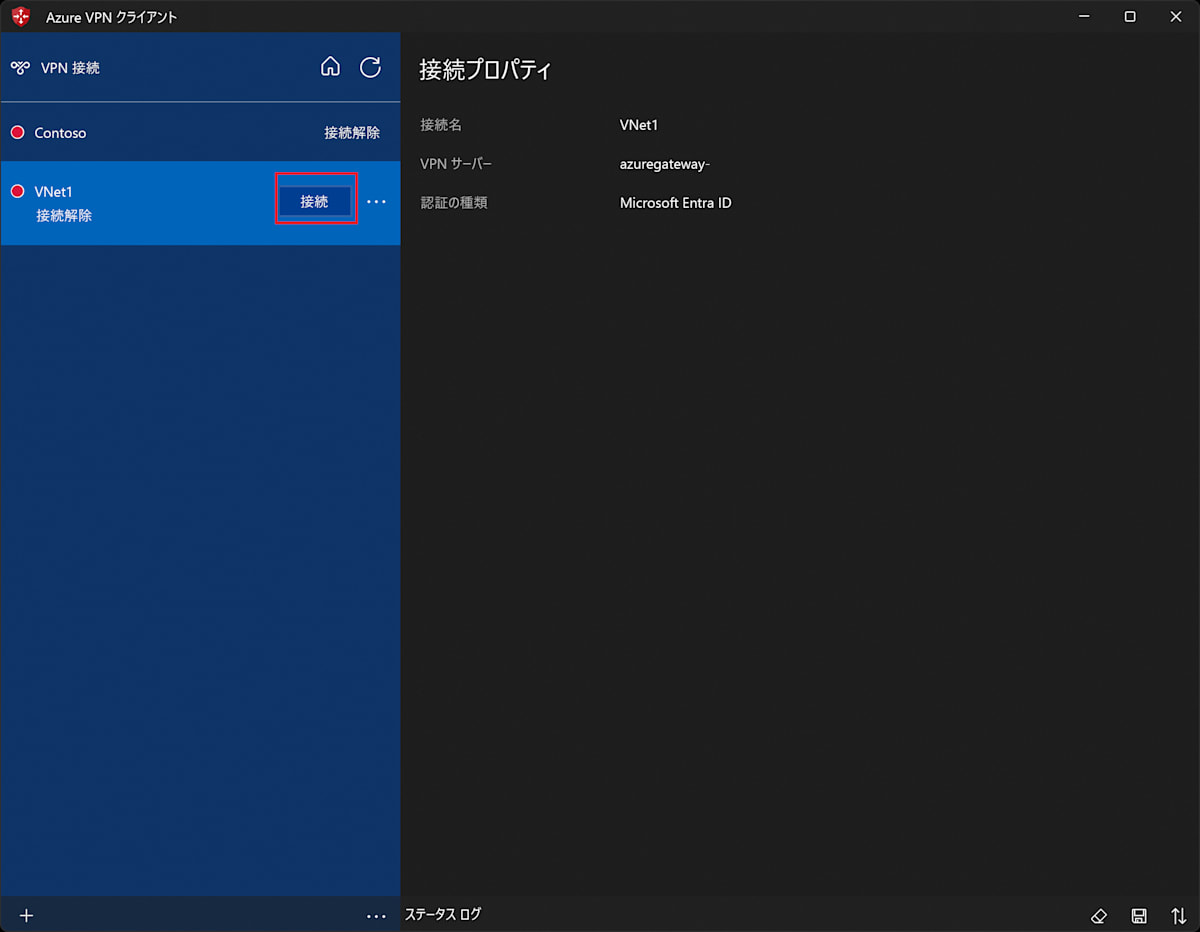
Task: Save the status log using disk icon
Action: 1139,915
